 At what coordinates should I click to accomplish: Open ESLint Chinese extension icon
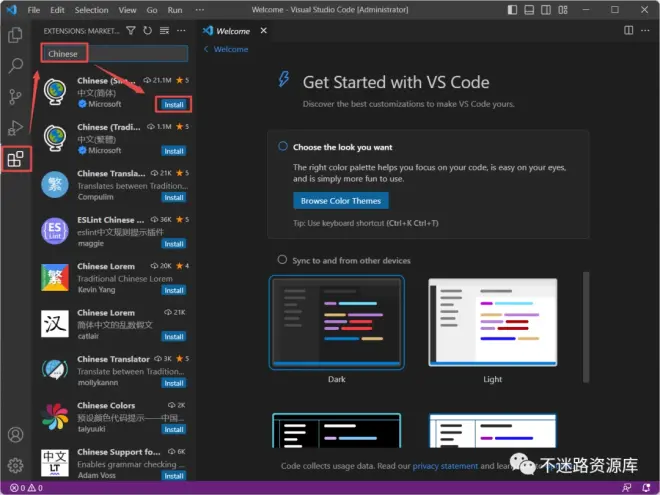click(x=55, y=231)
